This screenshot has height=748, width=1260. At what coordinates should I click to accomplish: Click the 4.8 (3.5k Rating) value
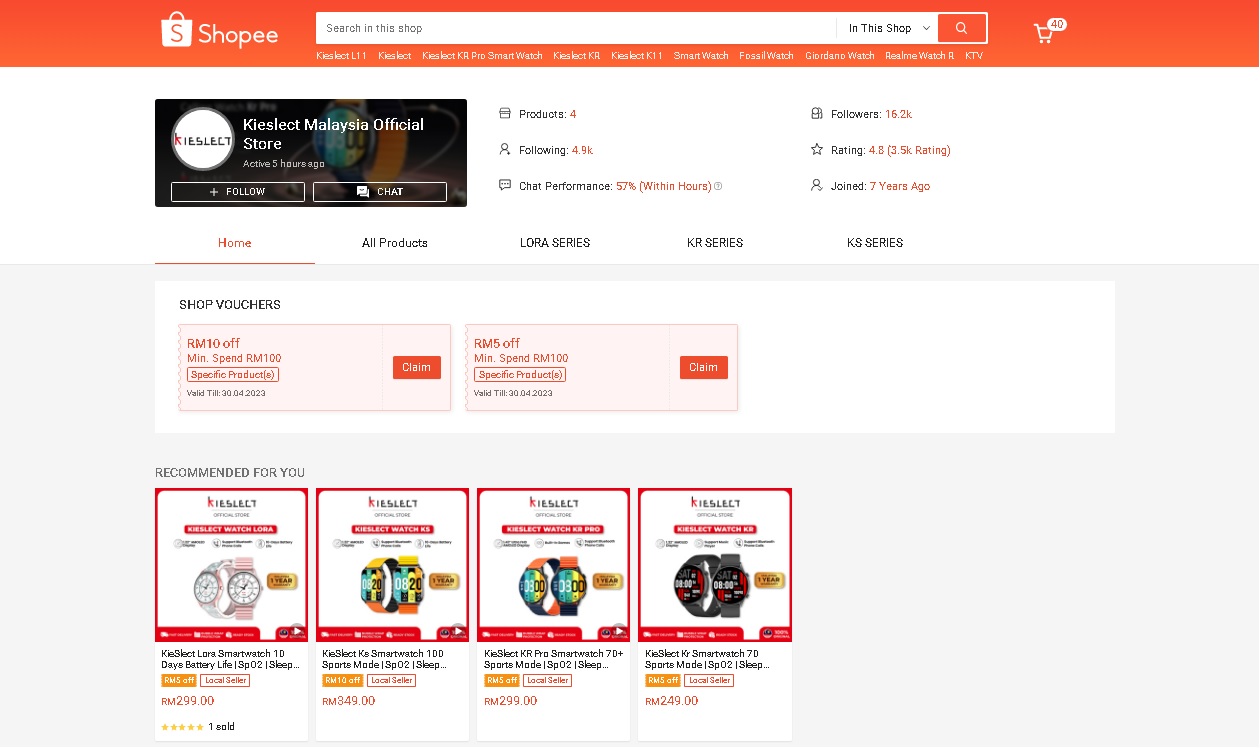click(909, 150)
